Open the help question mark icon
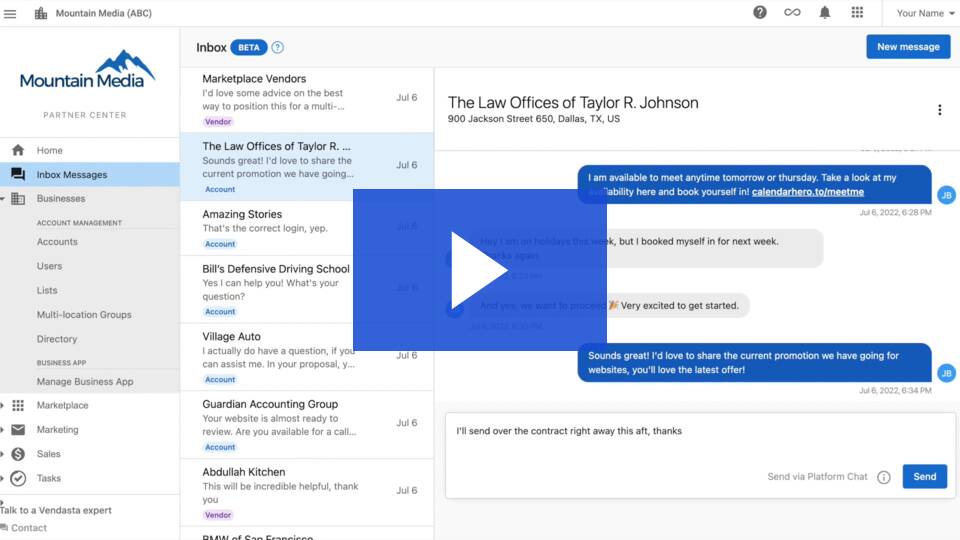Image resolution: width=960 pixels, height=540 pixels. [x=760, y=12]
